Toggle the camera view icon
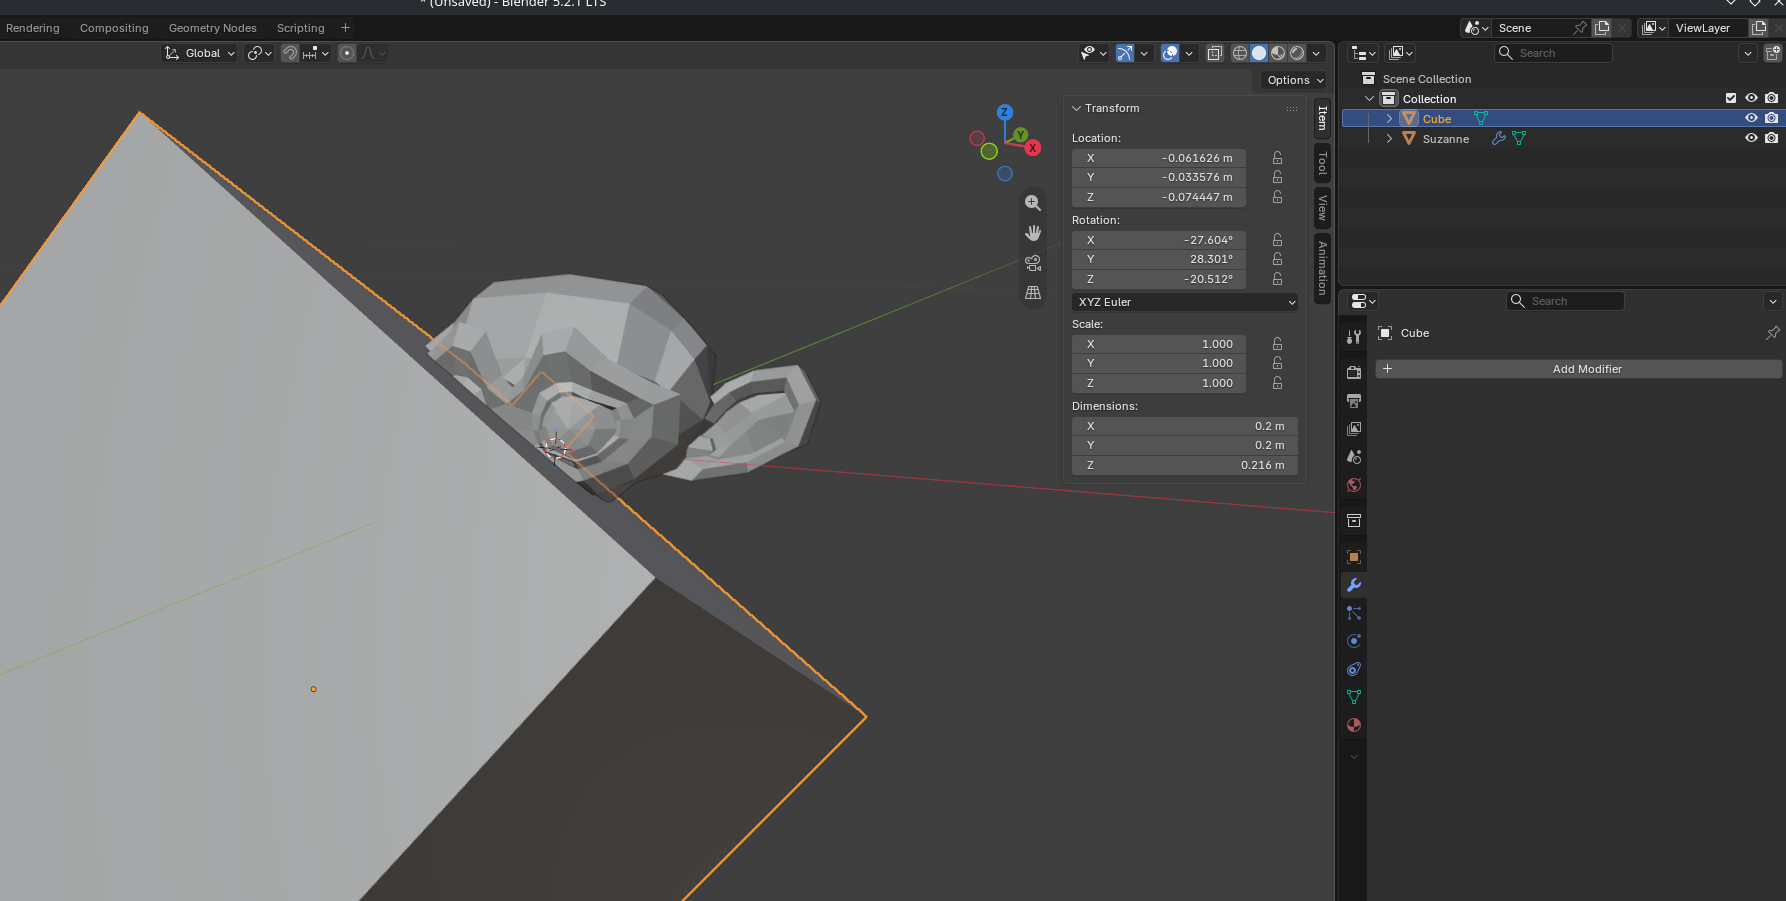Viewport: 1786px width, 901px height. (1033, 263)
